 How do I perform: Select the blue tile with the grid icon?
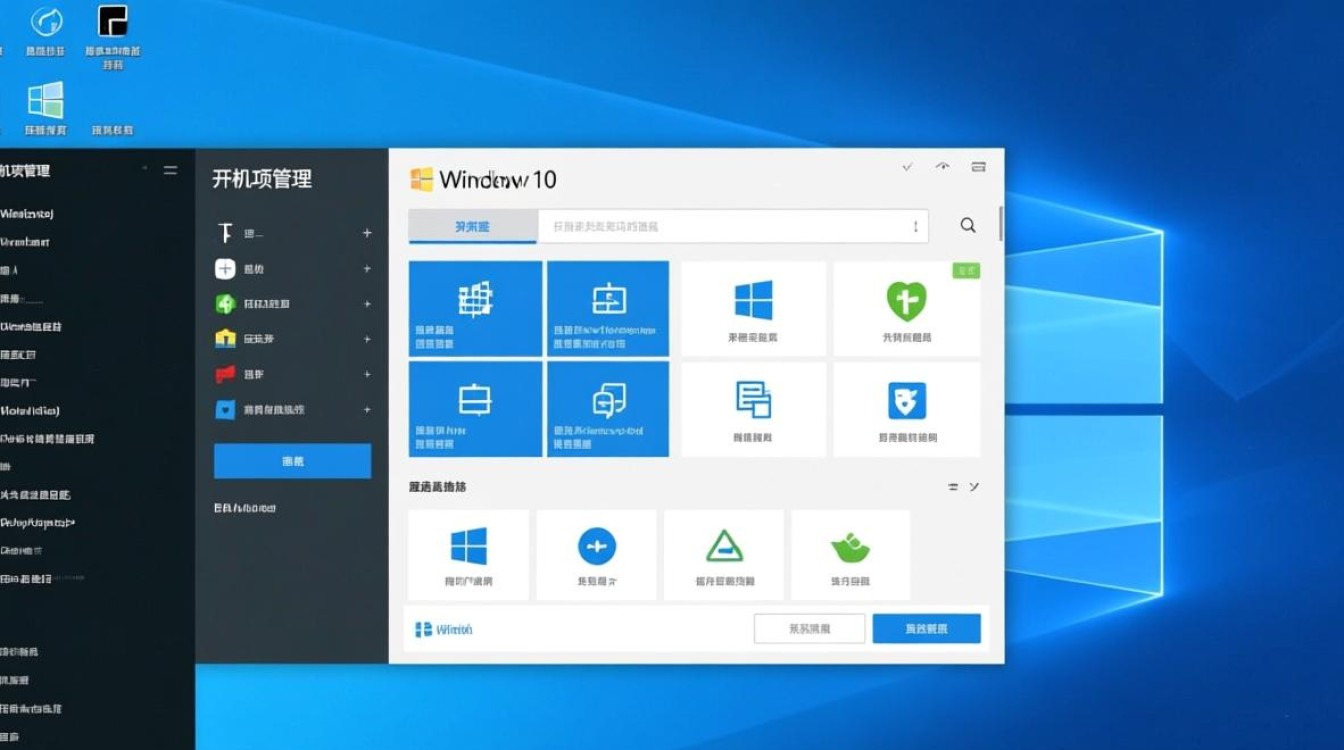475,308
